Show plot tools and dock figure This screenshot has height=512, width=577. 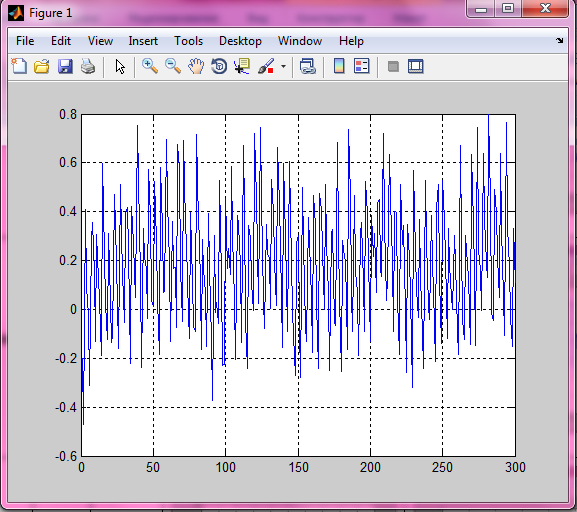416,67
